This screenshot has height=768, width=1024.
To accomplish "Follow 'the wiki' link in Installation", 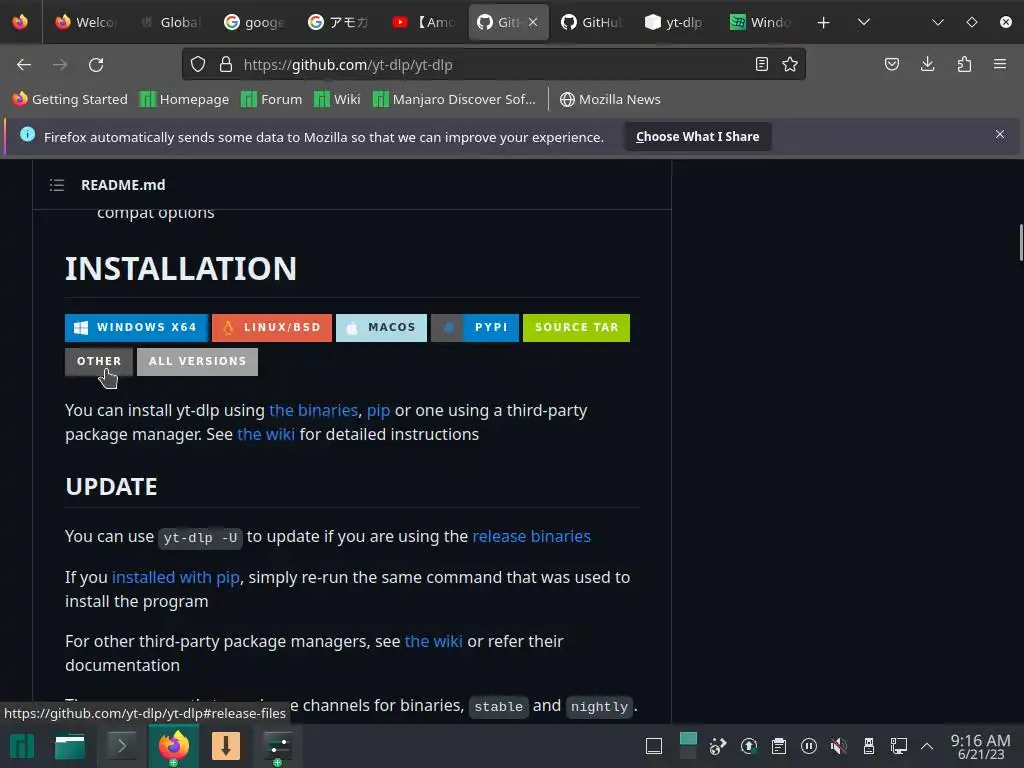I will coord(266,434).
